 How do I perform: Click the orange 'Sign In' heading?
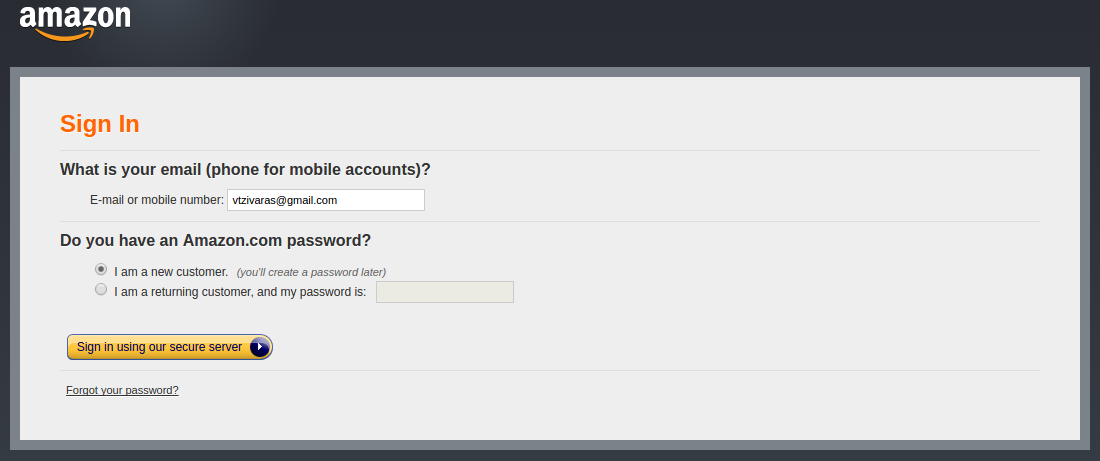[100, 124]
